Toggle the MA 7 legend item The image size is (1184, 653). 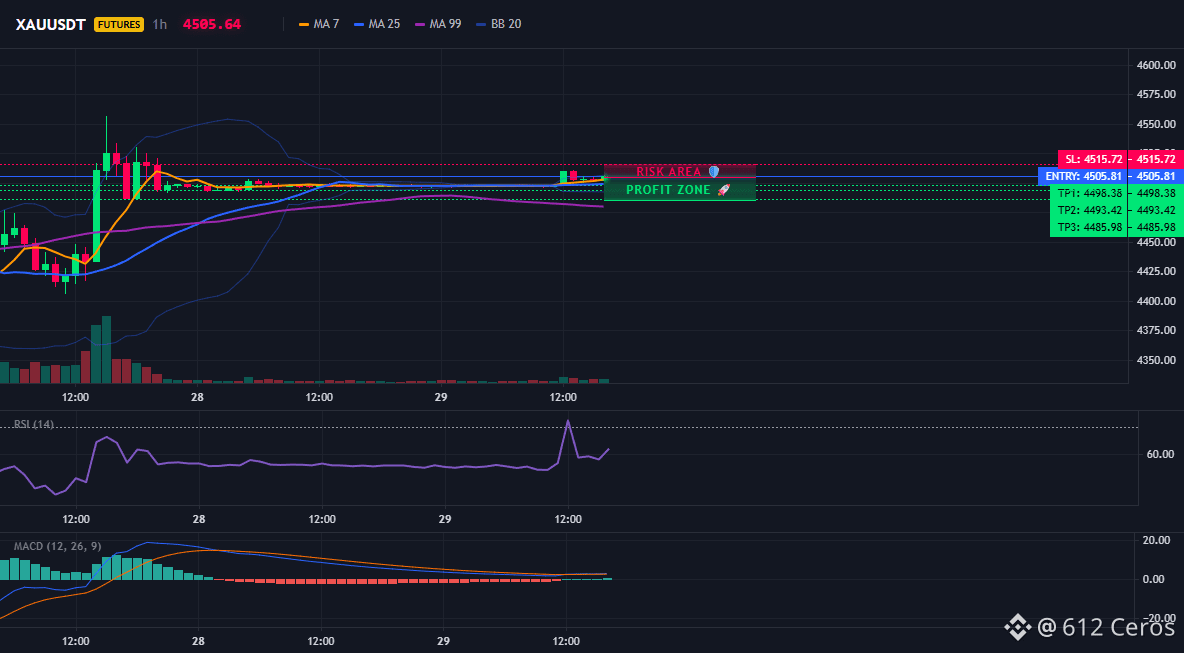click(x=319, y=24)
